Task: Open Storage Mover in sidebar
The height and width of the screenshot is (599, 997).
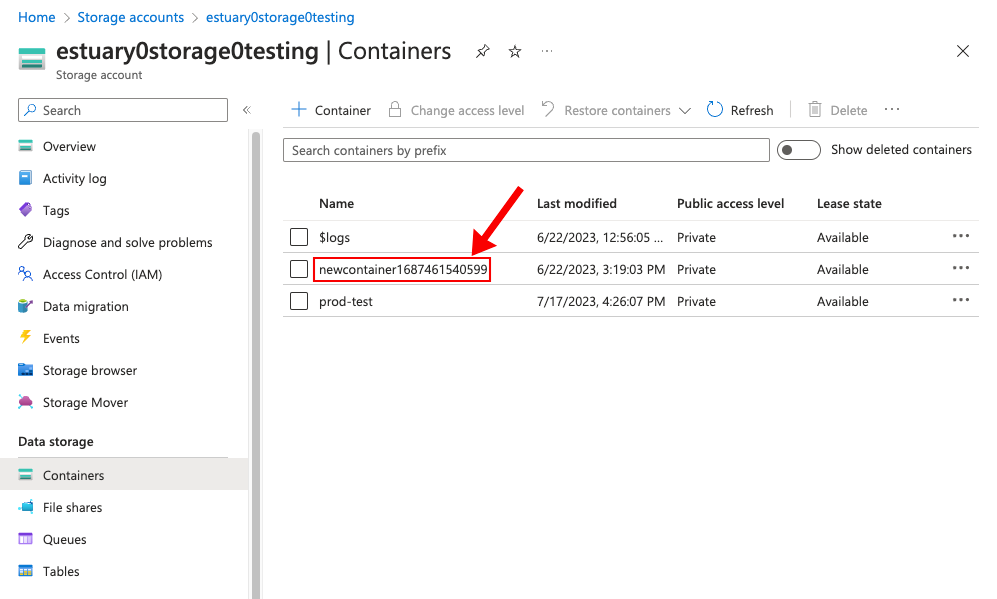Action: click(x=85, y=402)
